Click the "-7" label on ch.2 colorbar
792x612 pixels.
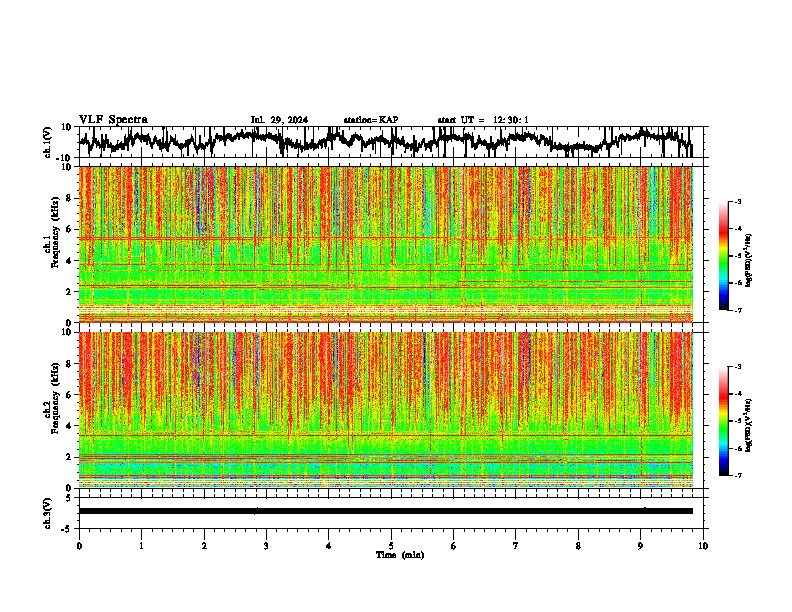pyautogui.click(x=737, y=475)
